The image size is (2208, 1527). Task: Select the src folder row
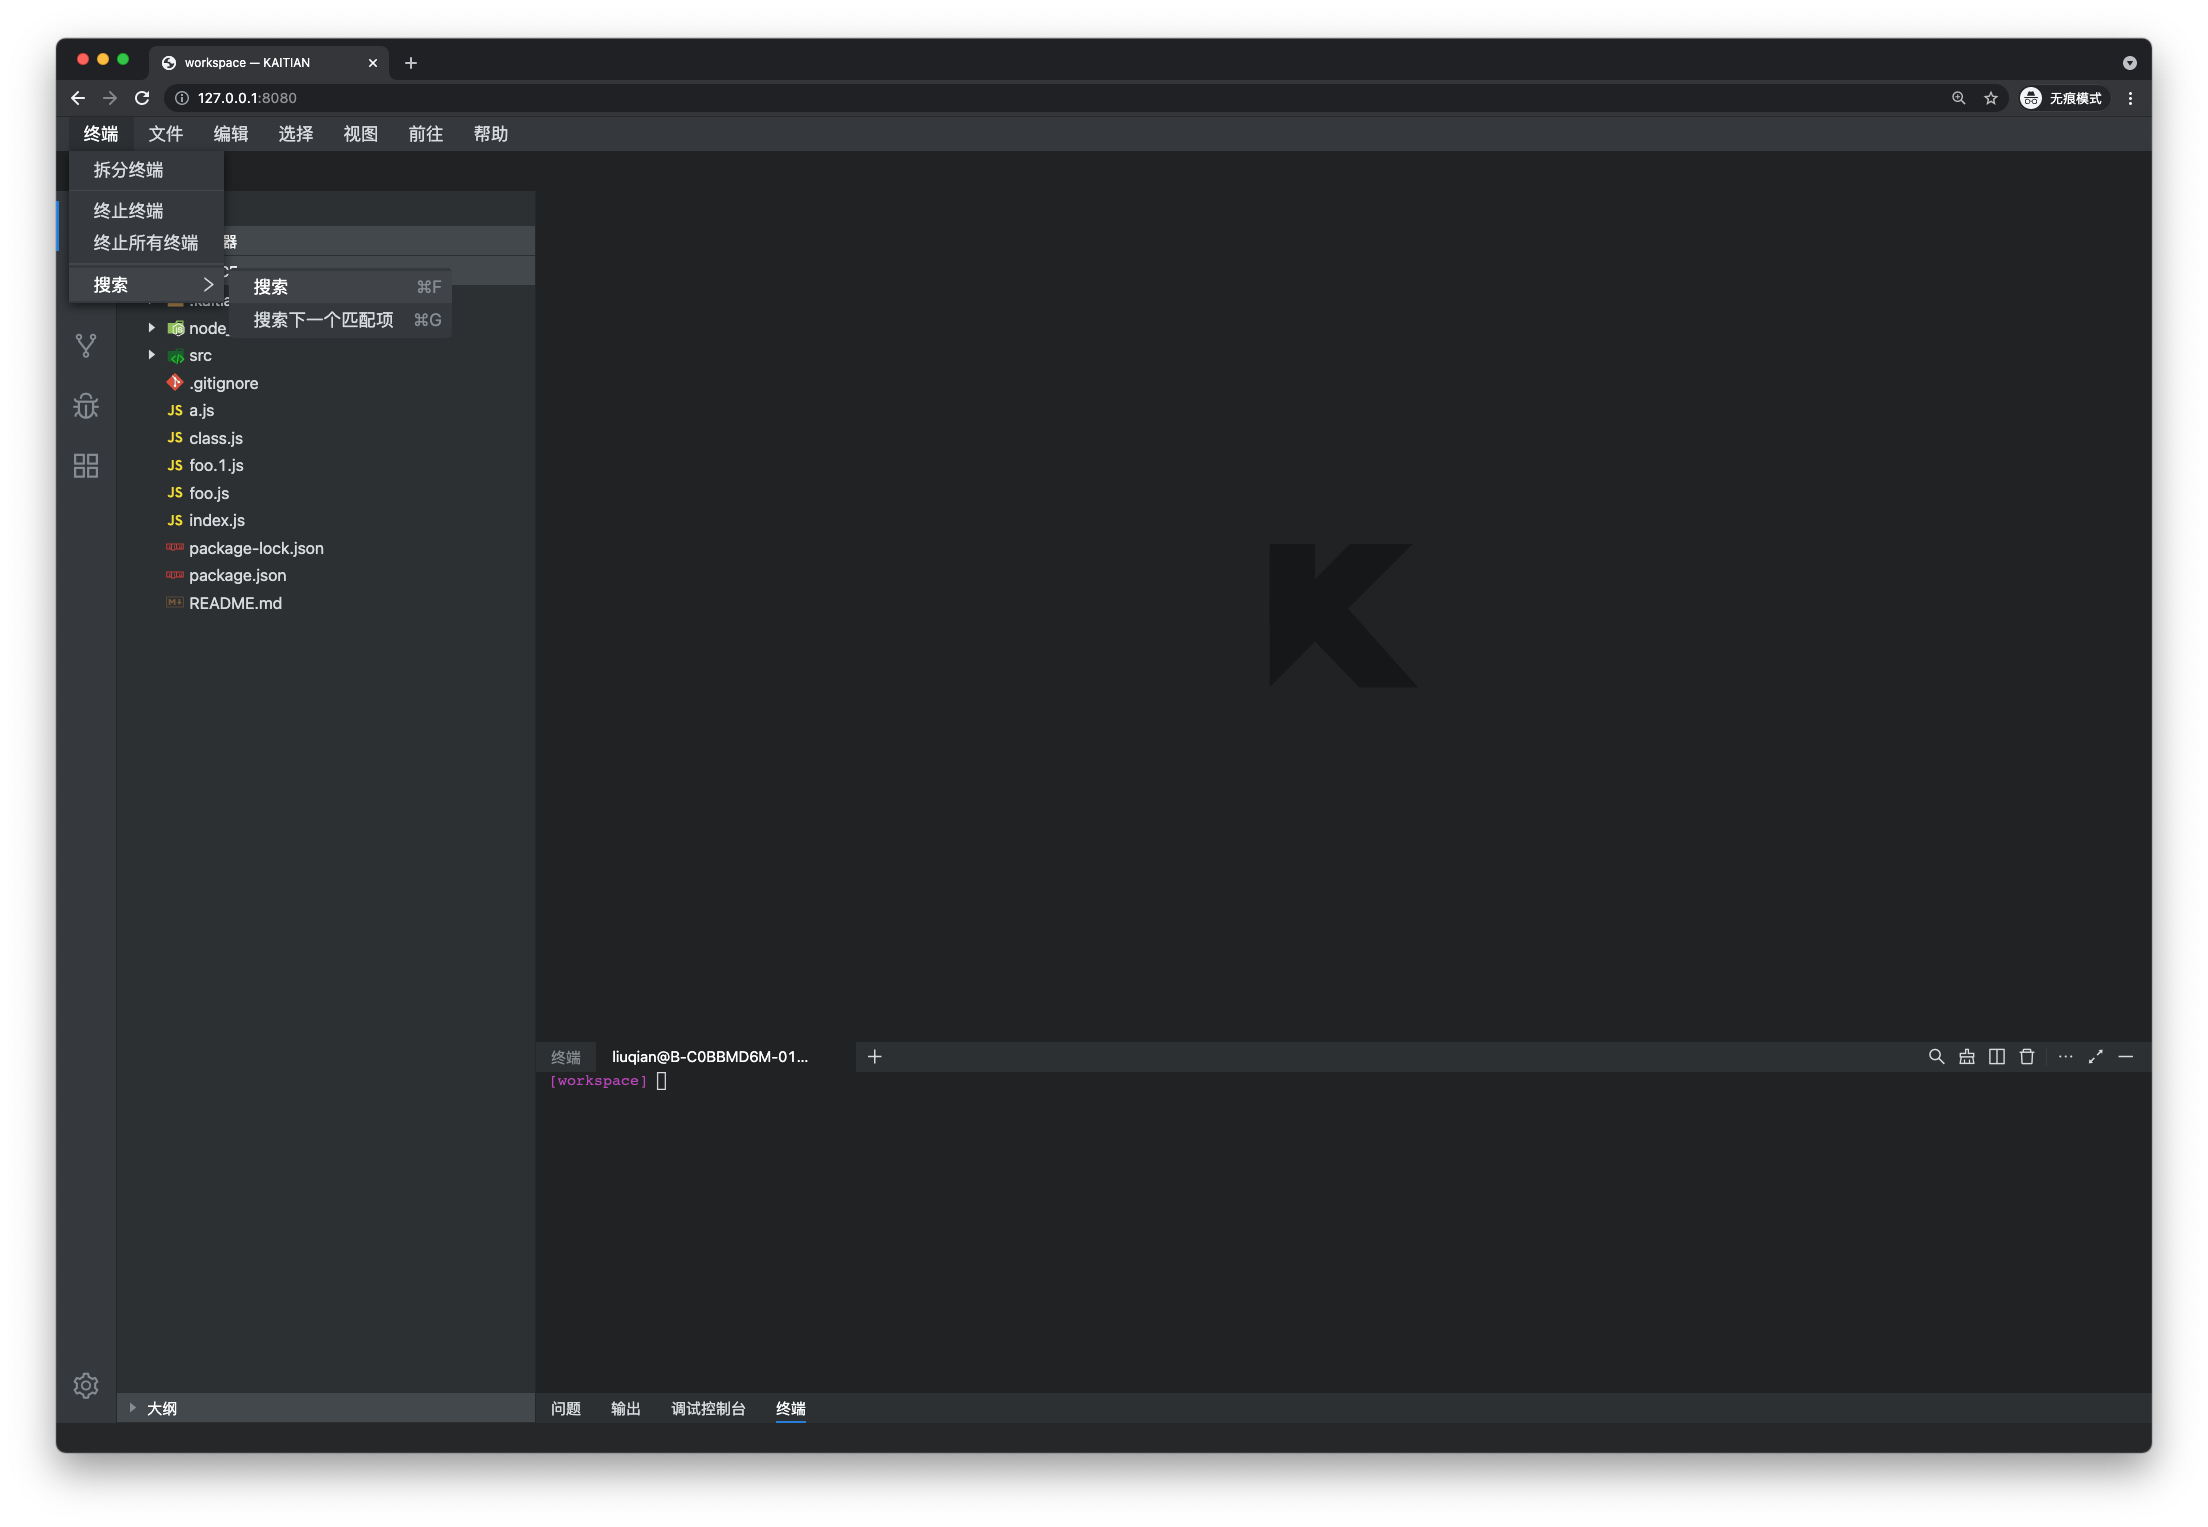[x=326, y=355]
